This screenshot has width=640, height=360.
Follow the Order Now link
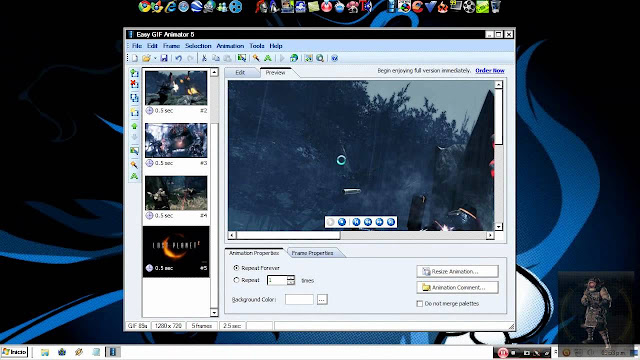[x=490, y=71]
